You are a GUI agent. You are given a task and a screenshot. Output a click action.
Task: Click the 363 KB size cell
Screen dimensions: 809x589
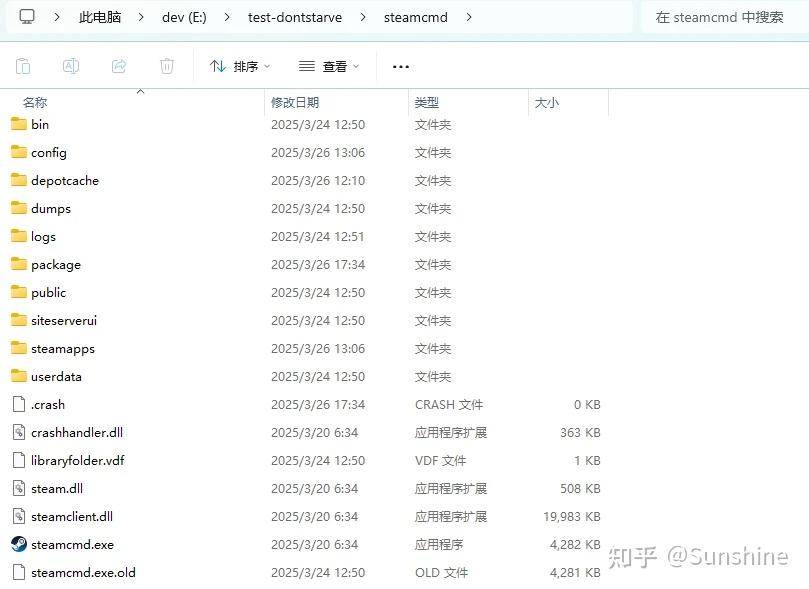pyautogui.click(x=580, y=432)
